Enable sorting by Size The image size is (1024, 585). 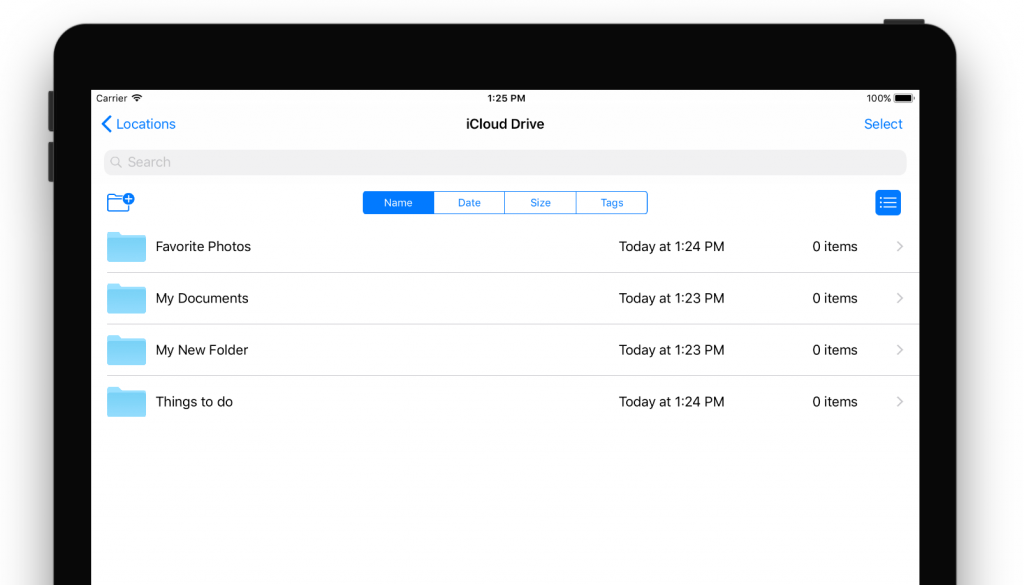tap(540, 201)
